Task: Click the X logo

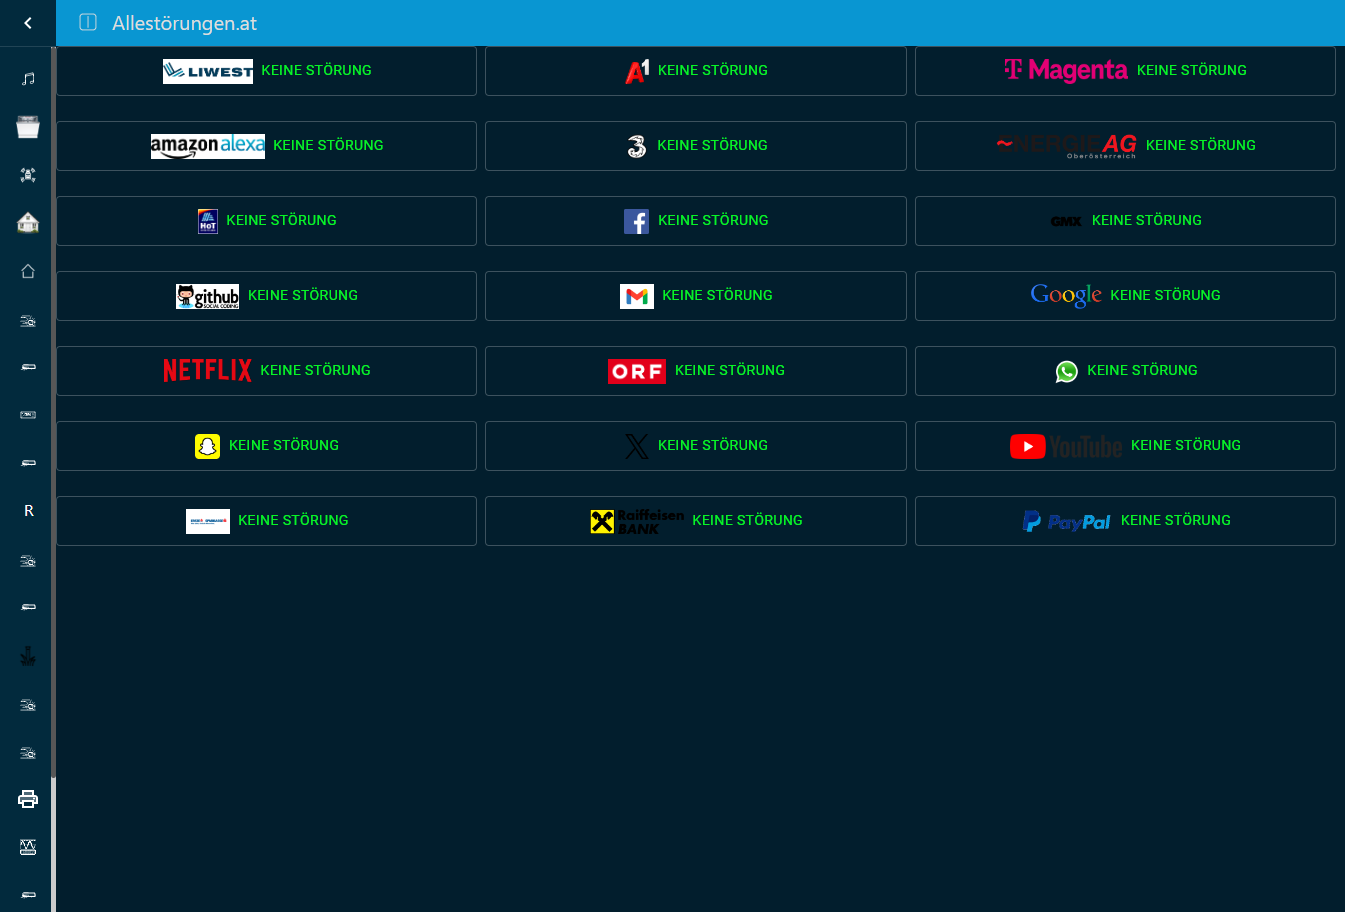Action: pos(637,446)
